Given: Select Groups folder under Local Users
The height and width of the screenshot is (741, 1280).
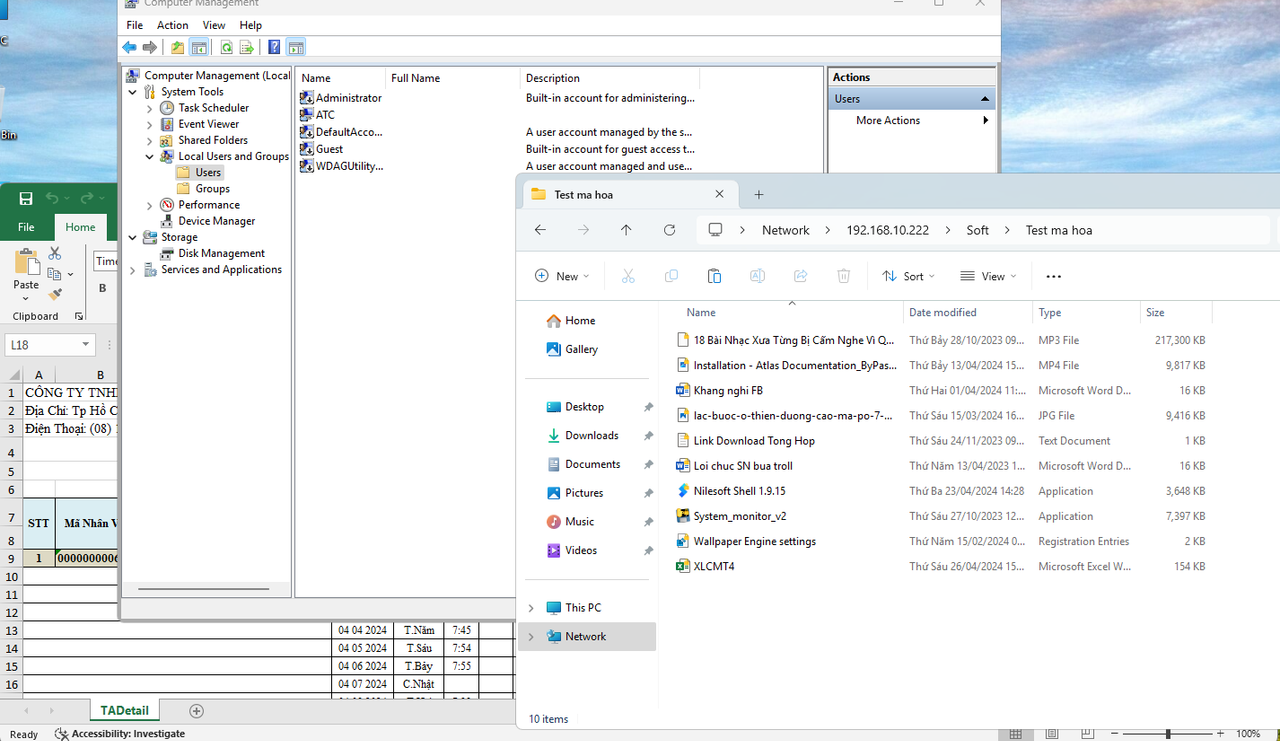Looking at the screenshot, I should (x=211, y=188).
